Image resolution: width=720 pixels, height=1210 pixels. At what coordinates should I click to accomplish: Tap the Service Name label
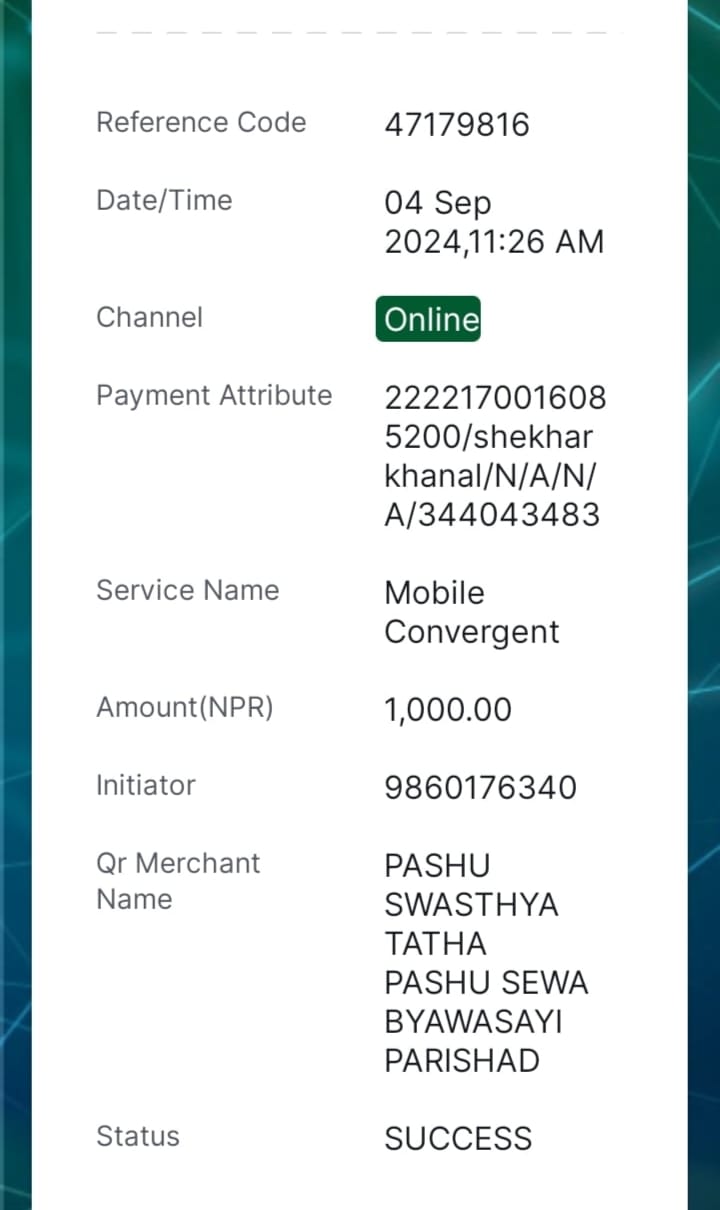(x=187, y=590)
